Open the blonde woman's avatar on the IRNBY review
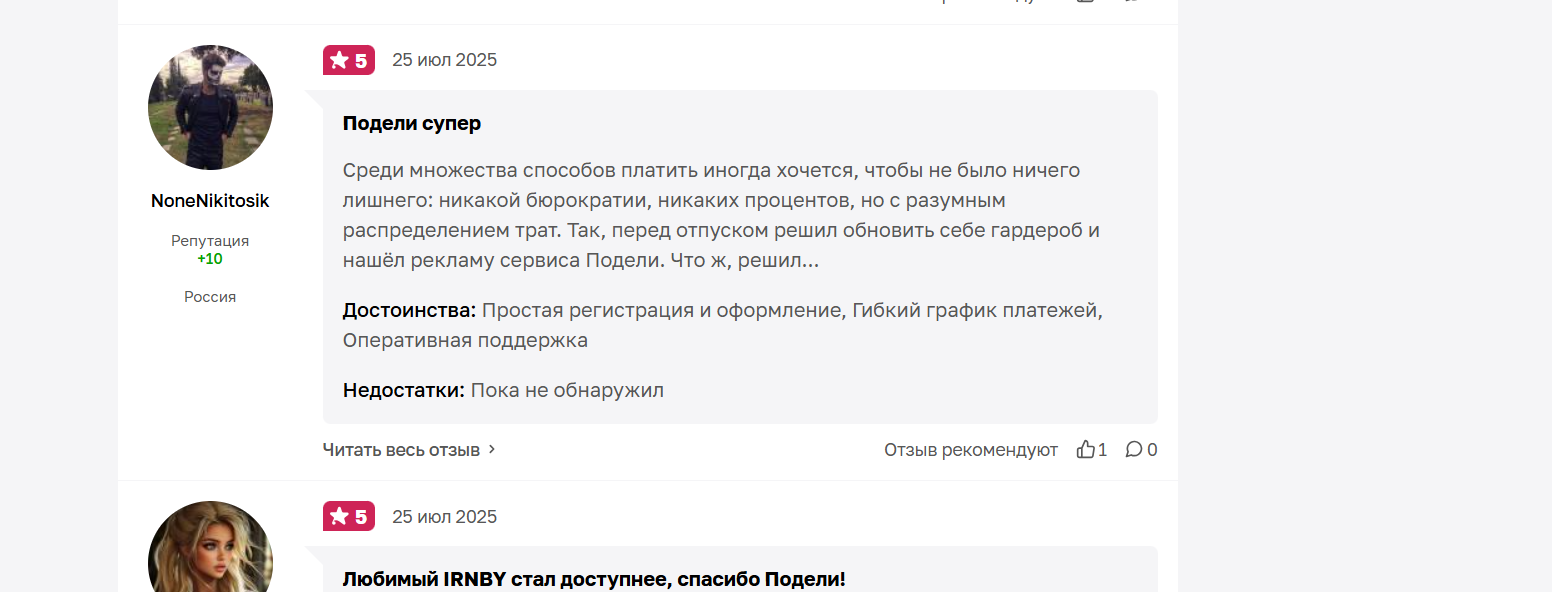 point(210,547)
